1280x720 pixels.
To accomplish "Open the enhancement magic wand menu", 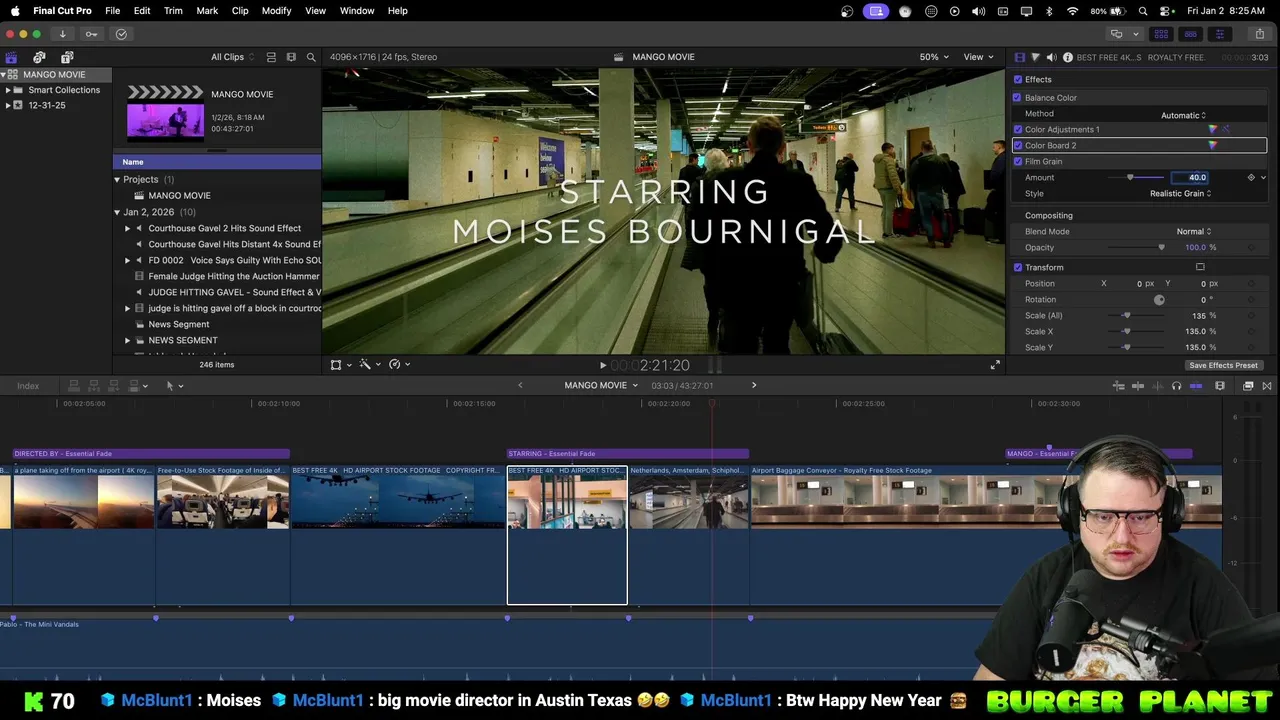I will click(x=368, y=365).
